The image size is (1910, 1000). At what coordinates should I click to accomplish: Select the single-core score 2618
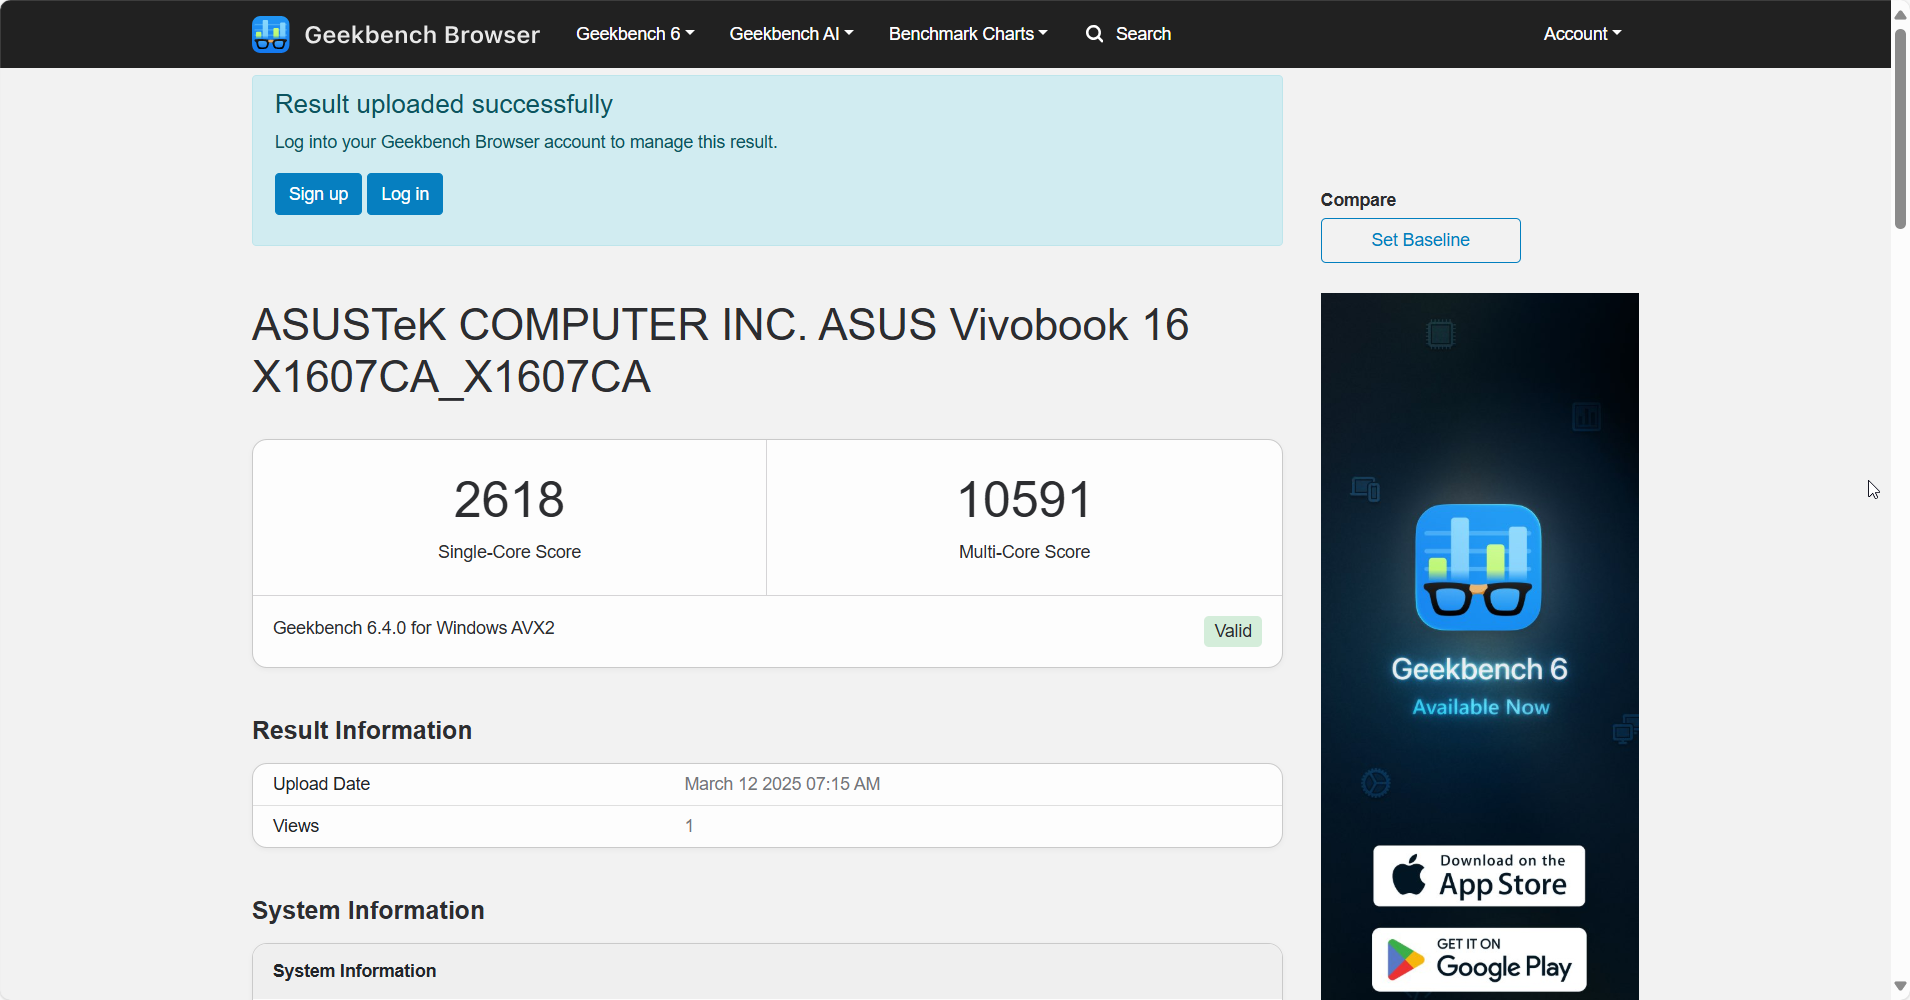pos(509,499)
